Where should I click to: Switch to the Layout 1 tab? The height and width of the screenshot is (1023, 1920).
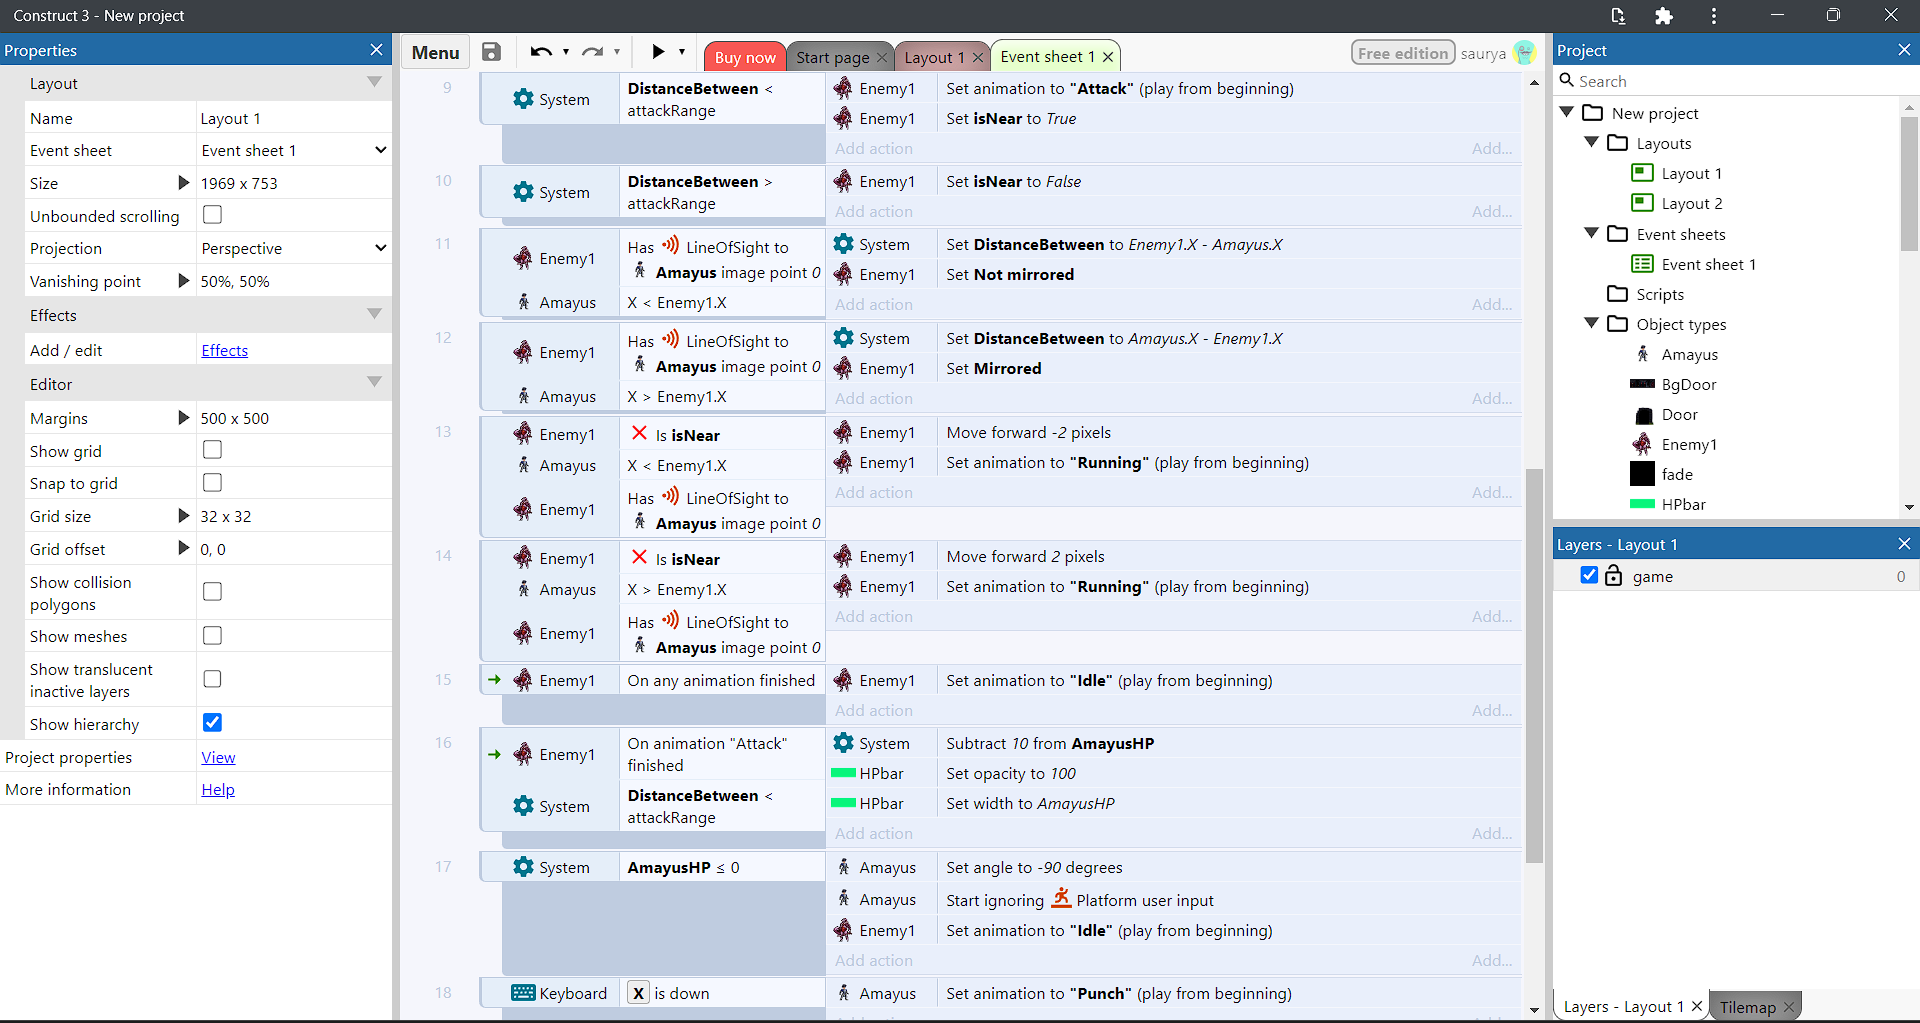pos(934,57)
